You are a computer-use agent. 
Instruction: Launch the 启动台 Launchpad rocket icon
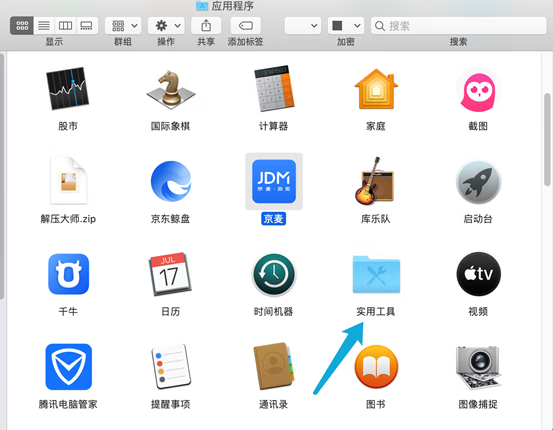478,182
